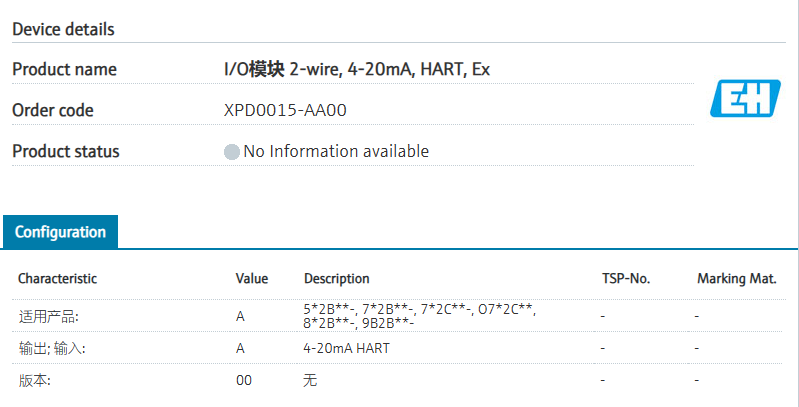The height and width of the screenshot is (407, 799).
Task: Click the Order code label
Action: coord(52,110)
